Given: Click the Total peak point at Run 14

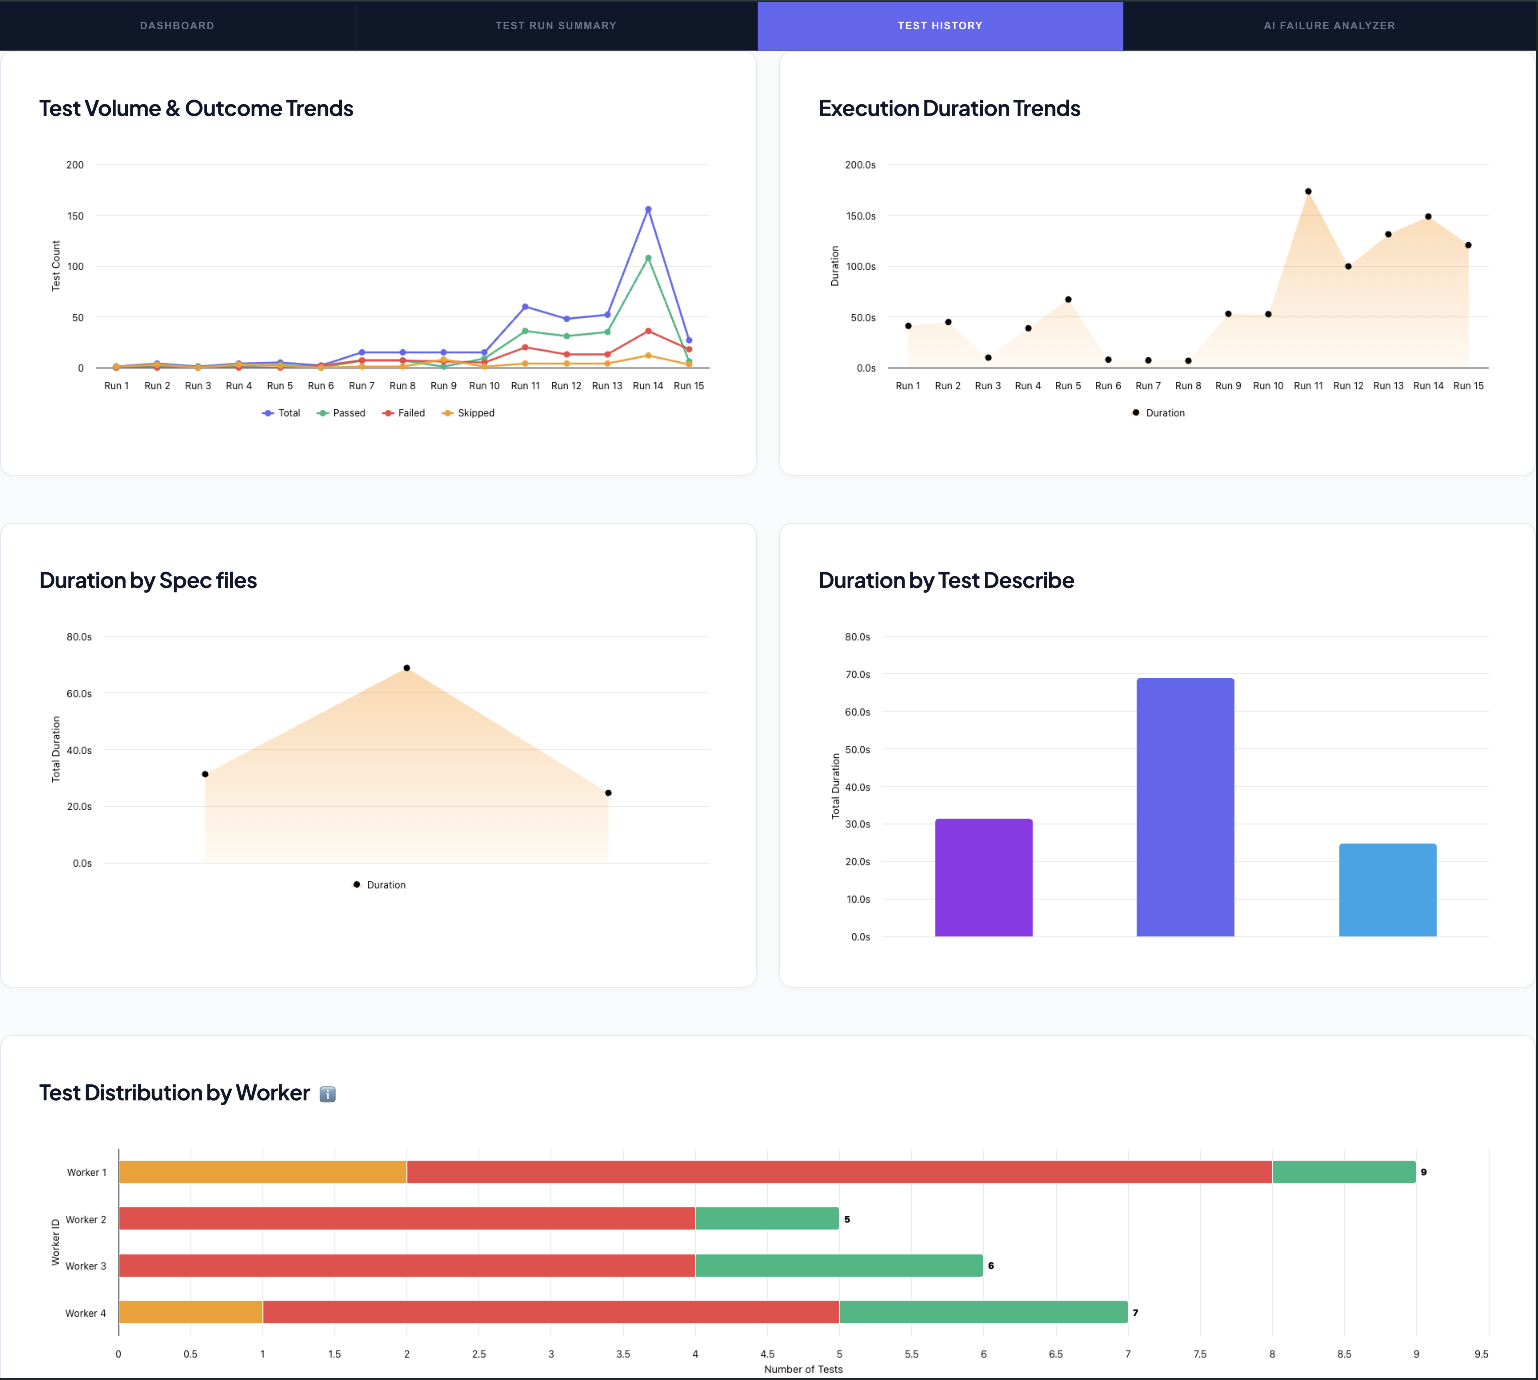Looking at the screenshot, I should coord(648,209).
